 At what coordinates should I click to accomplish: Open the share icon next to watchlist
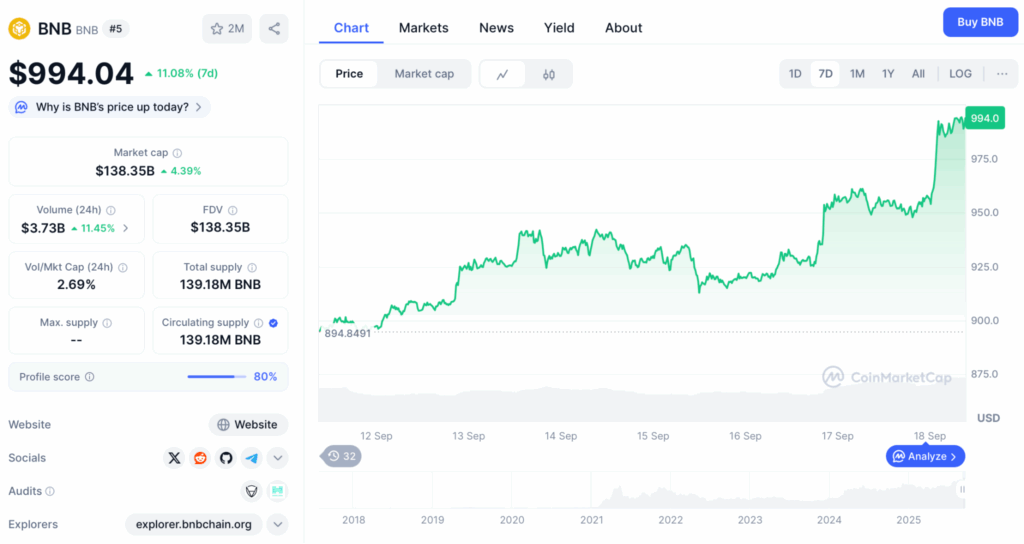point(274,28)
